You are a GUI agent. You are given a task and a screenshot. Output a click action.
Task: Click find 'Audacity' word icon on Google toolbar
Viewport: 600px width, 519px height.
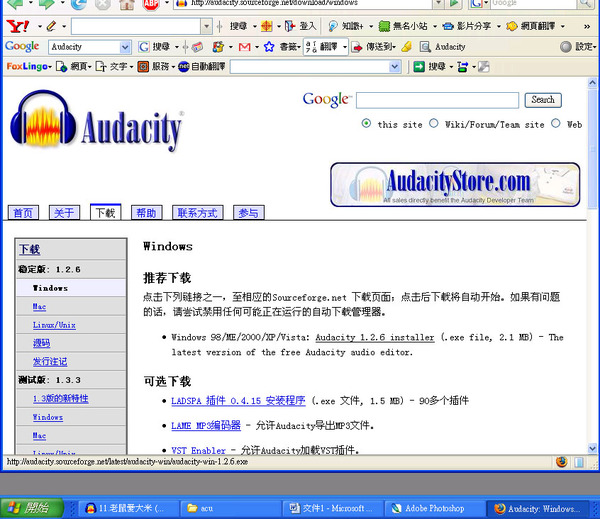point(425,47)
